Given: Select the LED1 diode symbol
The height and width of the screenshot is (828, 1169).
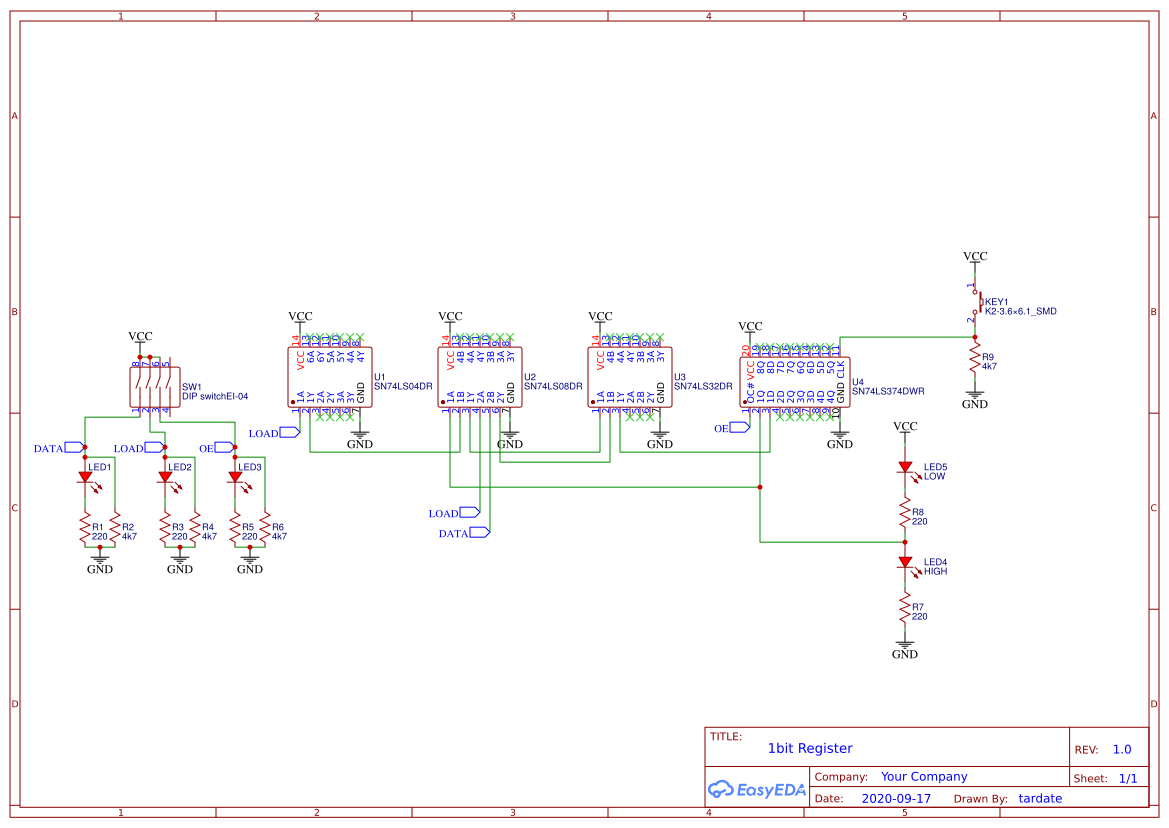Looking at the screenshot, I should [x=84, y=478].
